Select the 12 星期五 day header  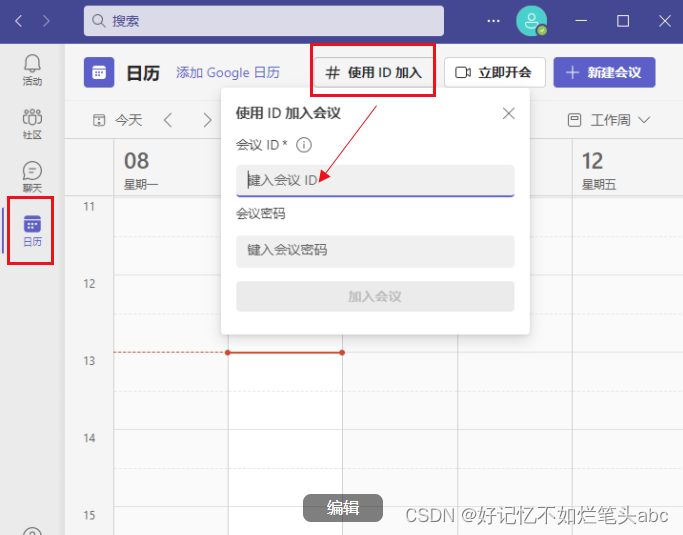627,170
